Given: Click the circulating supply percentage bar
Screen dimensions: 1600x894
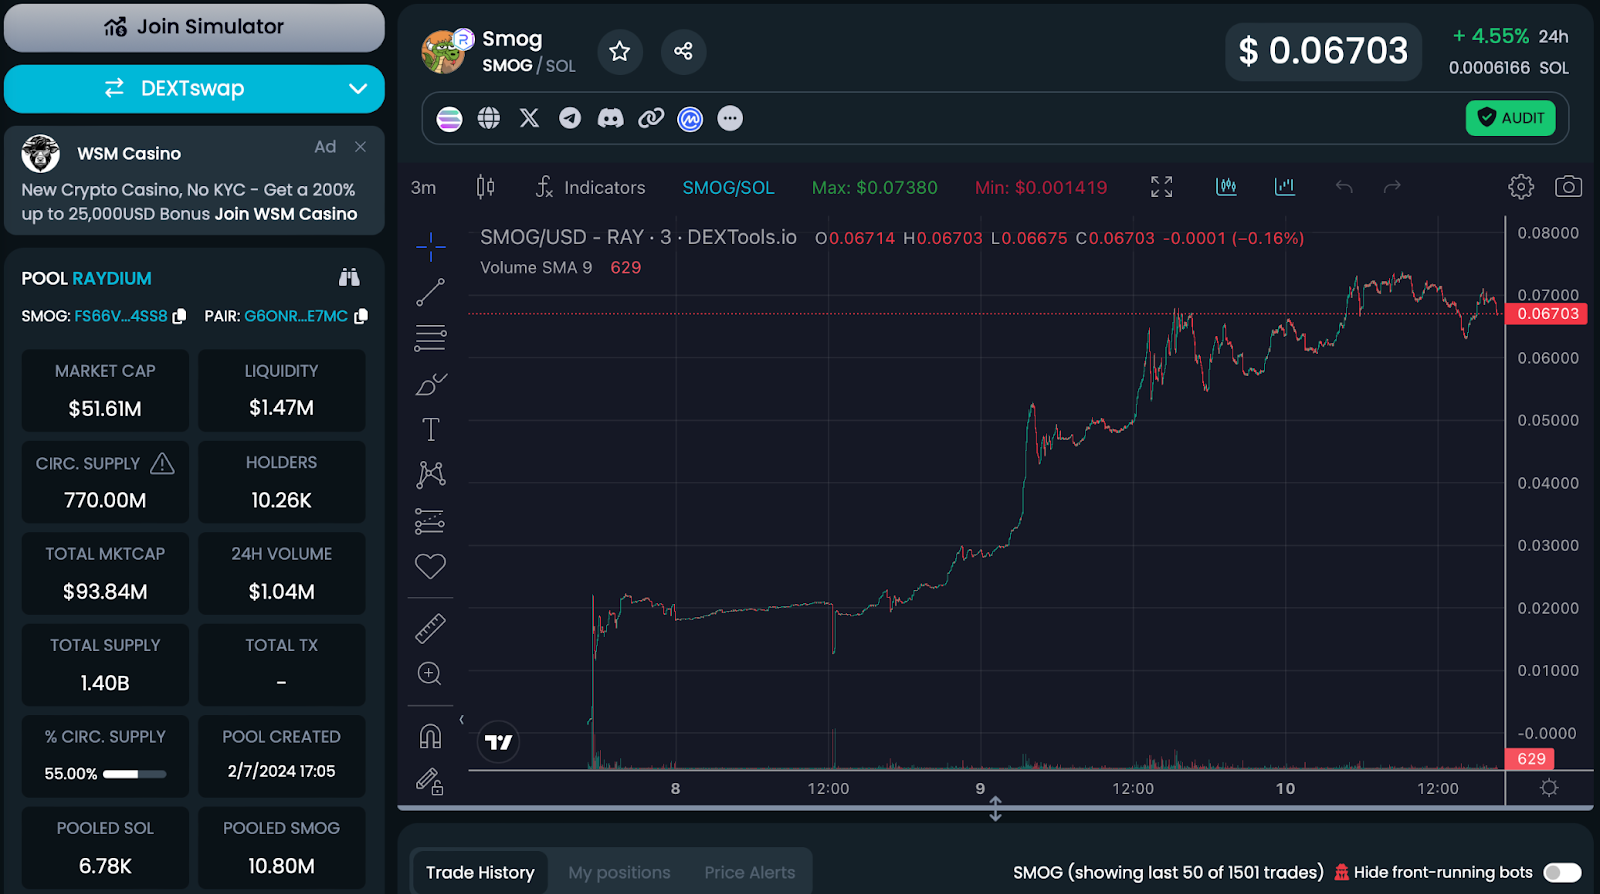Looking at the screenshot, I should [135, 774].
